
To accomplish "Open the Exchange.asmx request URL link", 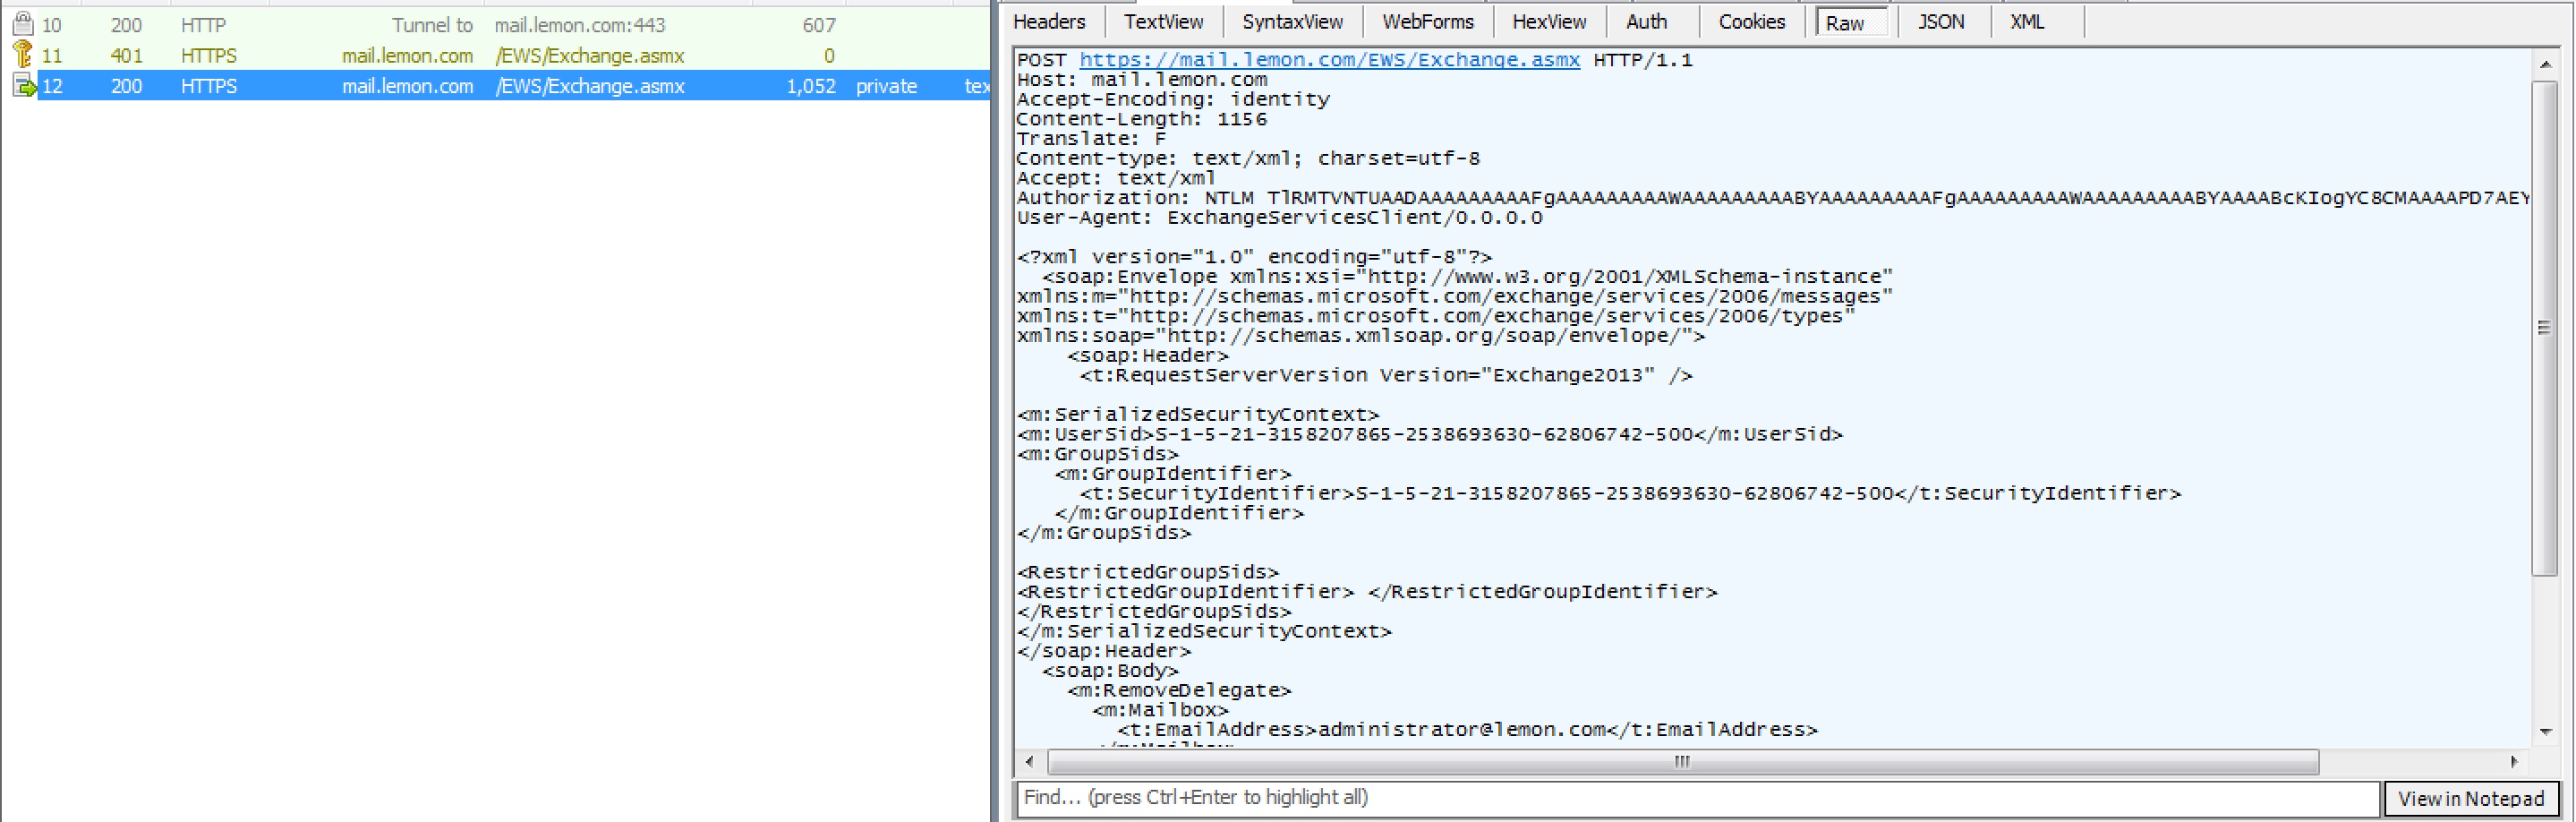I will click(x=1329, y=60).
